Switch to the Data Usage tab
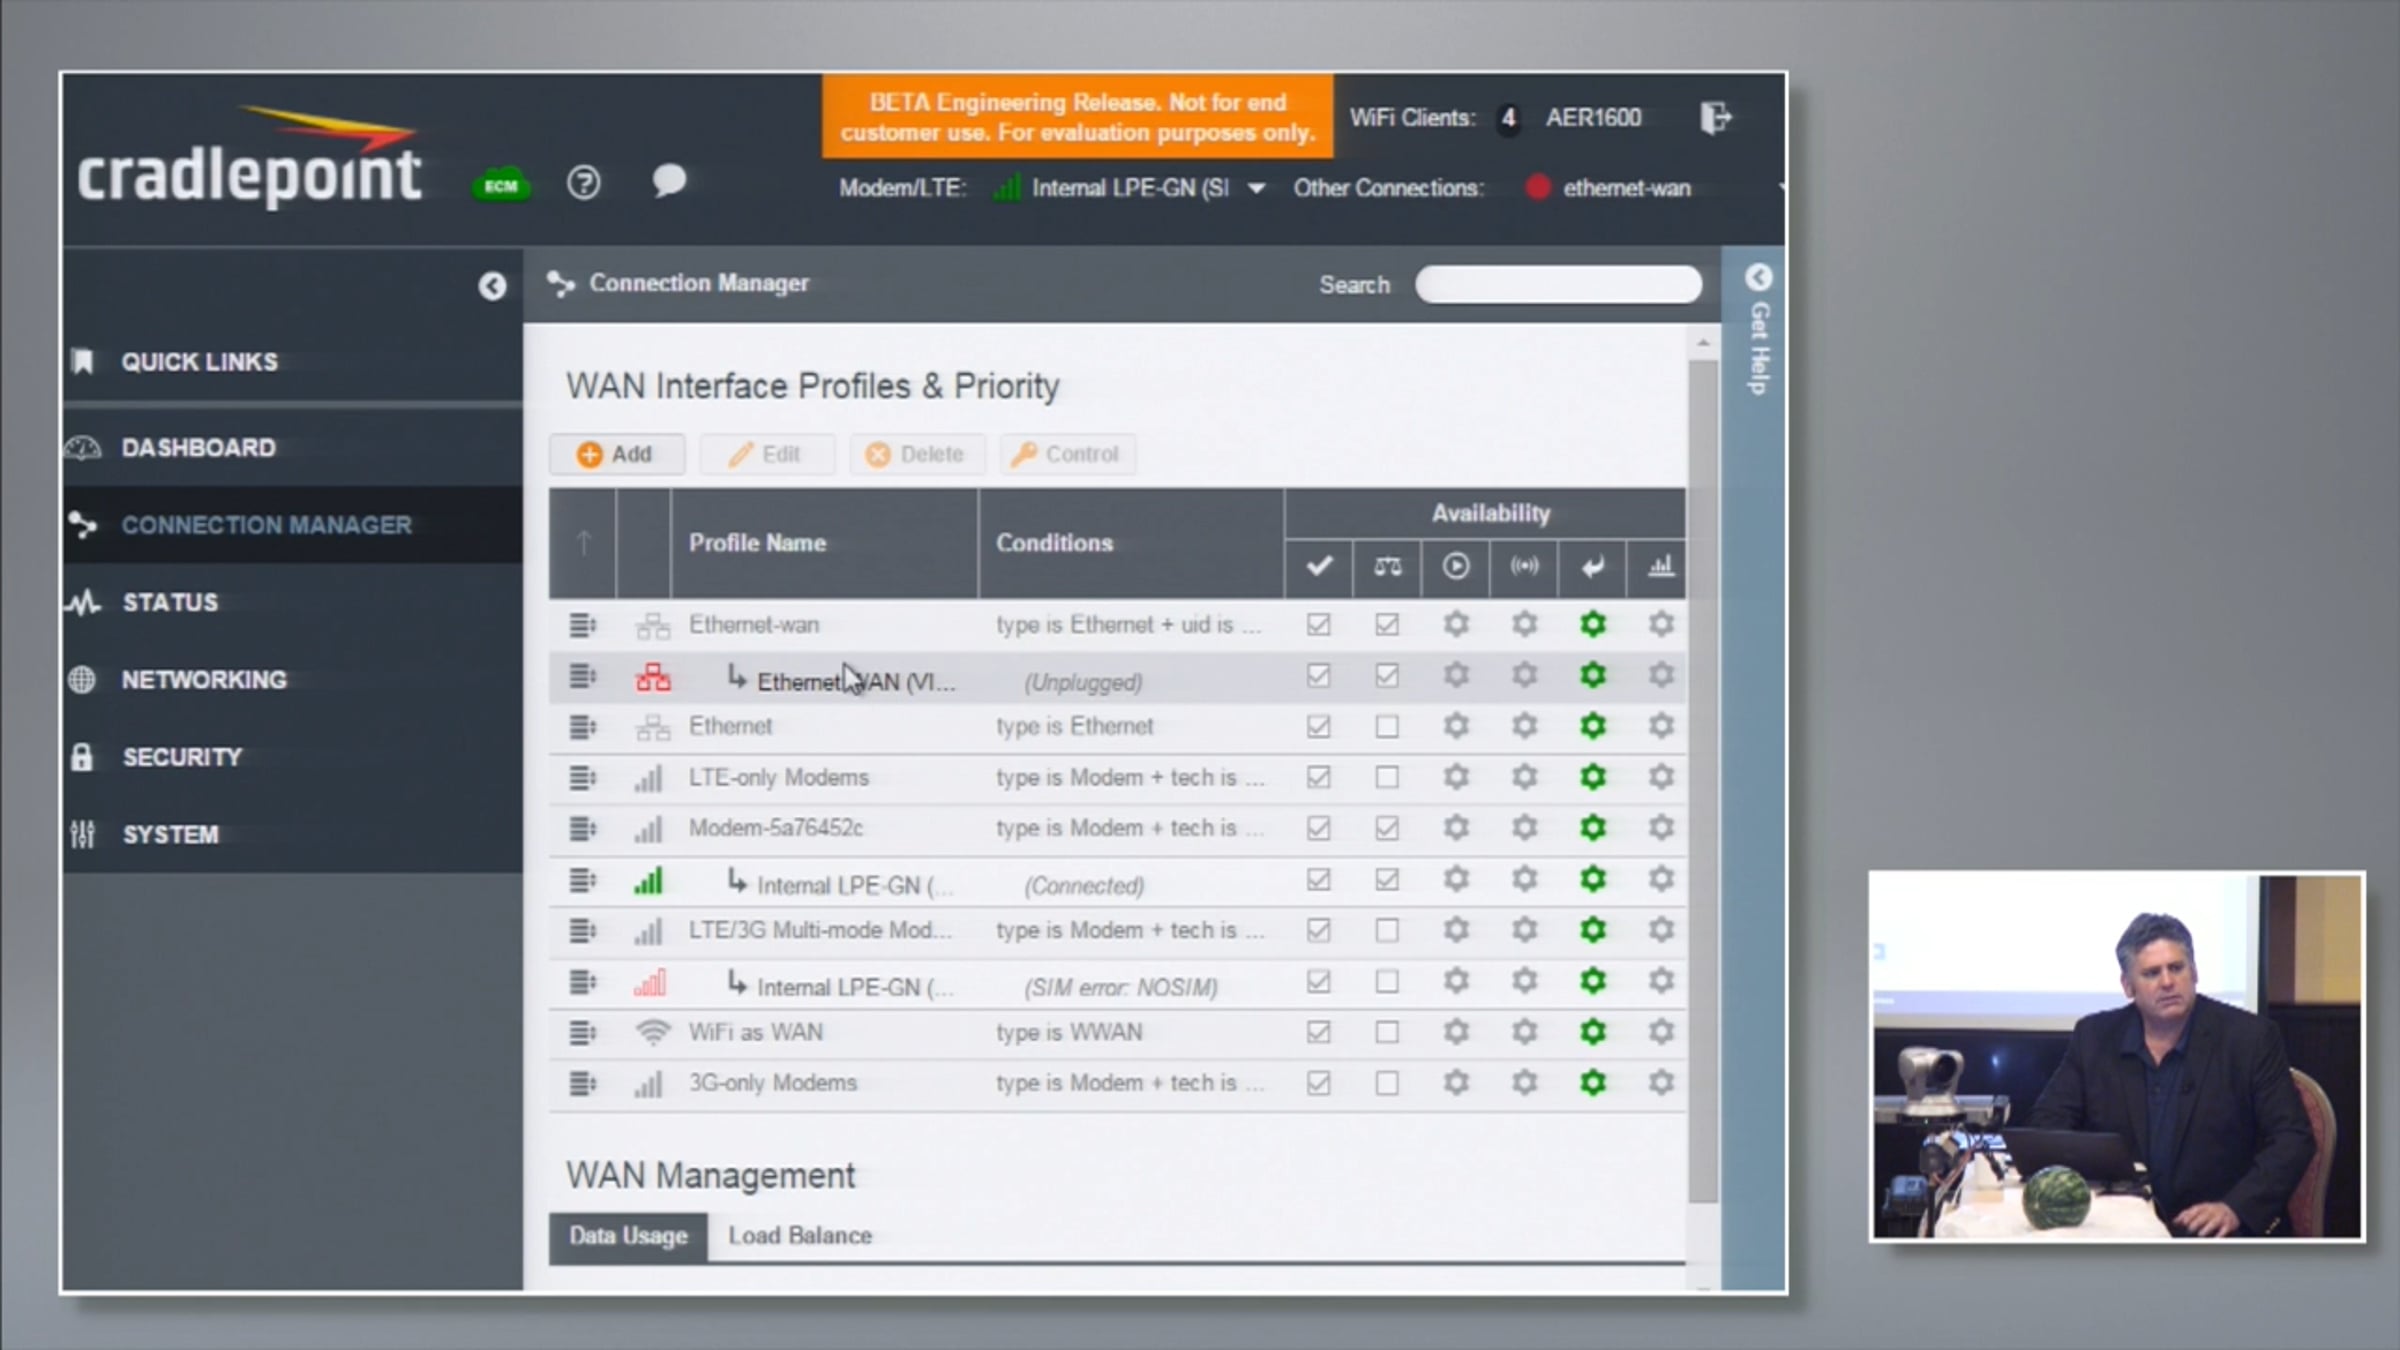2400x1350 pixels. point(628,1236)
